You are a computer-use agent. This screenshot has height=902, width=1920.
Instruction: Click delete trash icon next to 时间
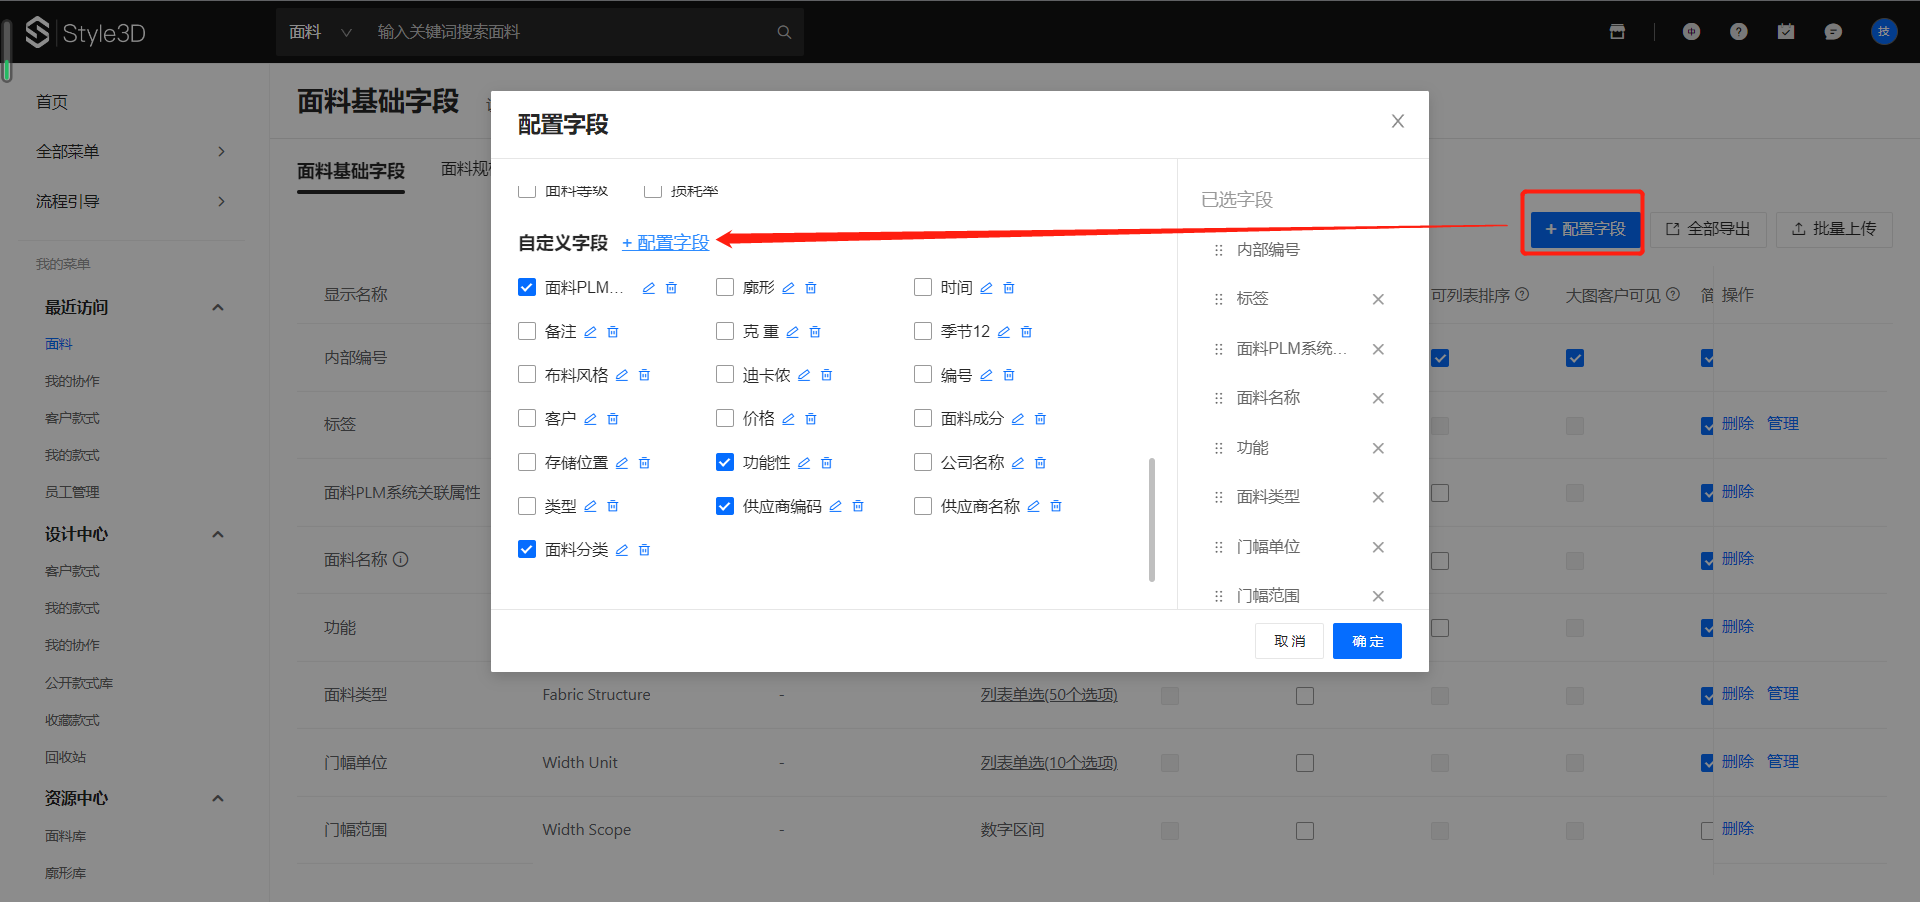tap(1009, 288)
